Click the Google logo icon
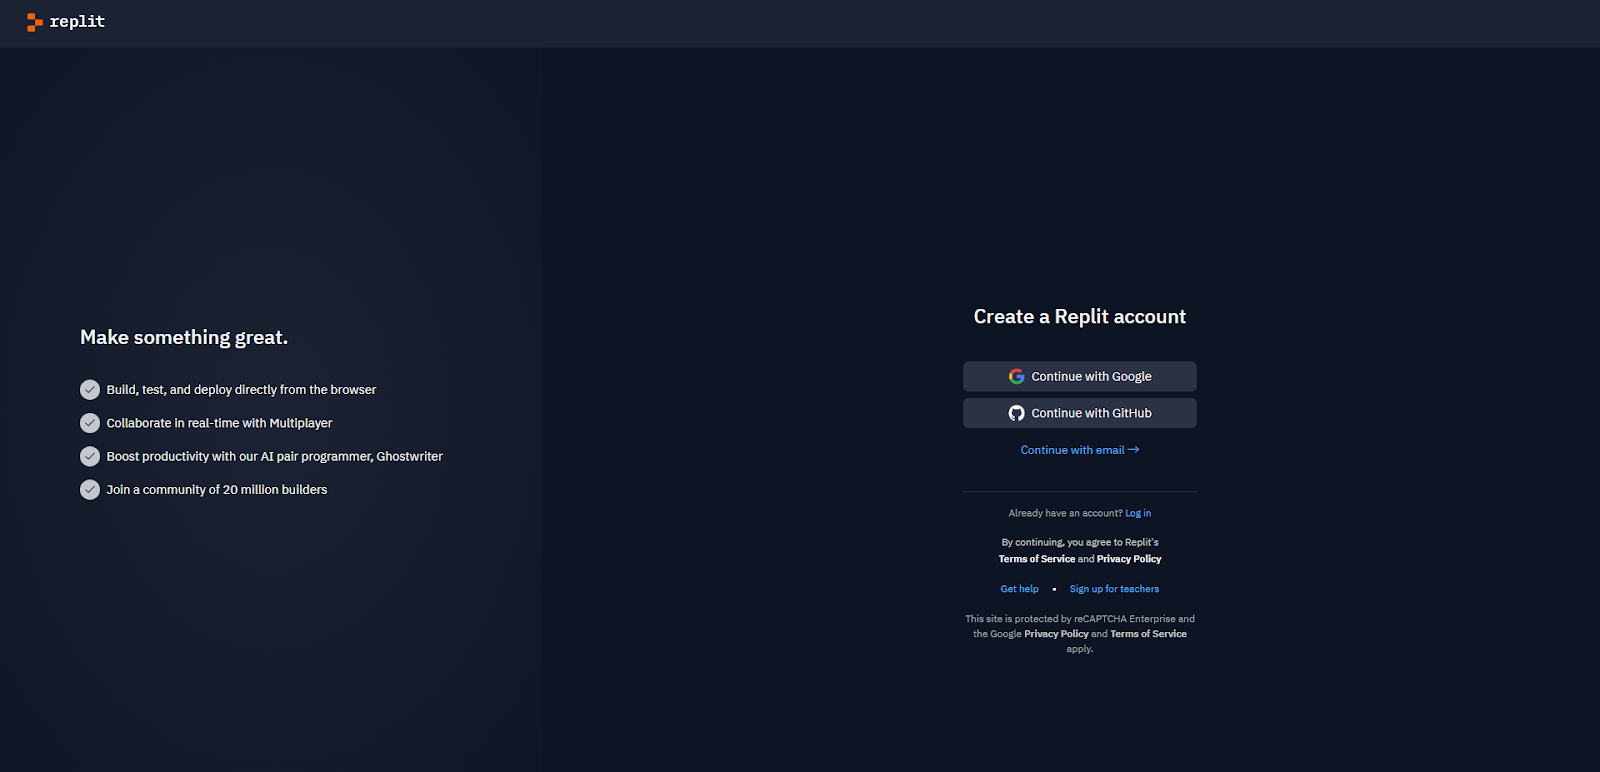Image resolution: width=1600 pixels, height=772 pixels. click(x=1016, y=376)
